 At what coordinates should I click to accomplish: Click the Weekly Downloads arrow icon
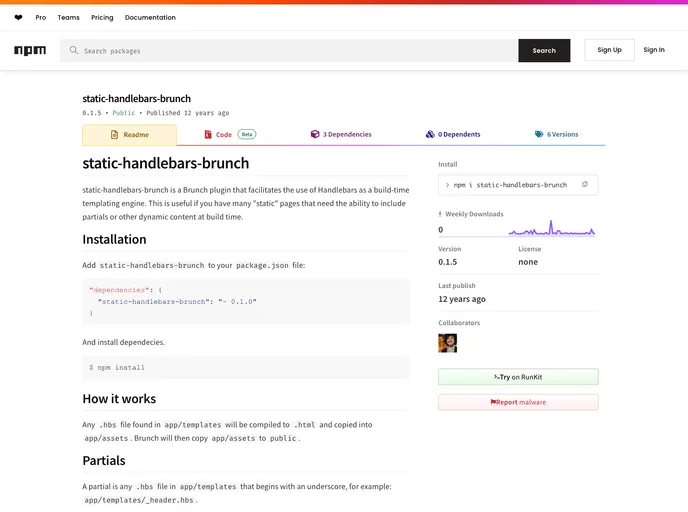[440, 214]
